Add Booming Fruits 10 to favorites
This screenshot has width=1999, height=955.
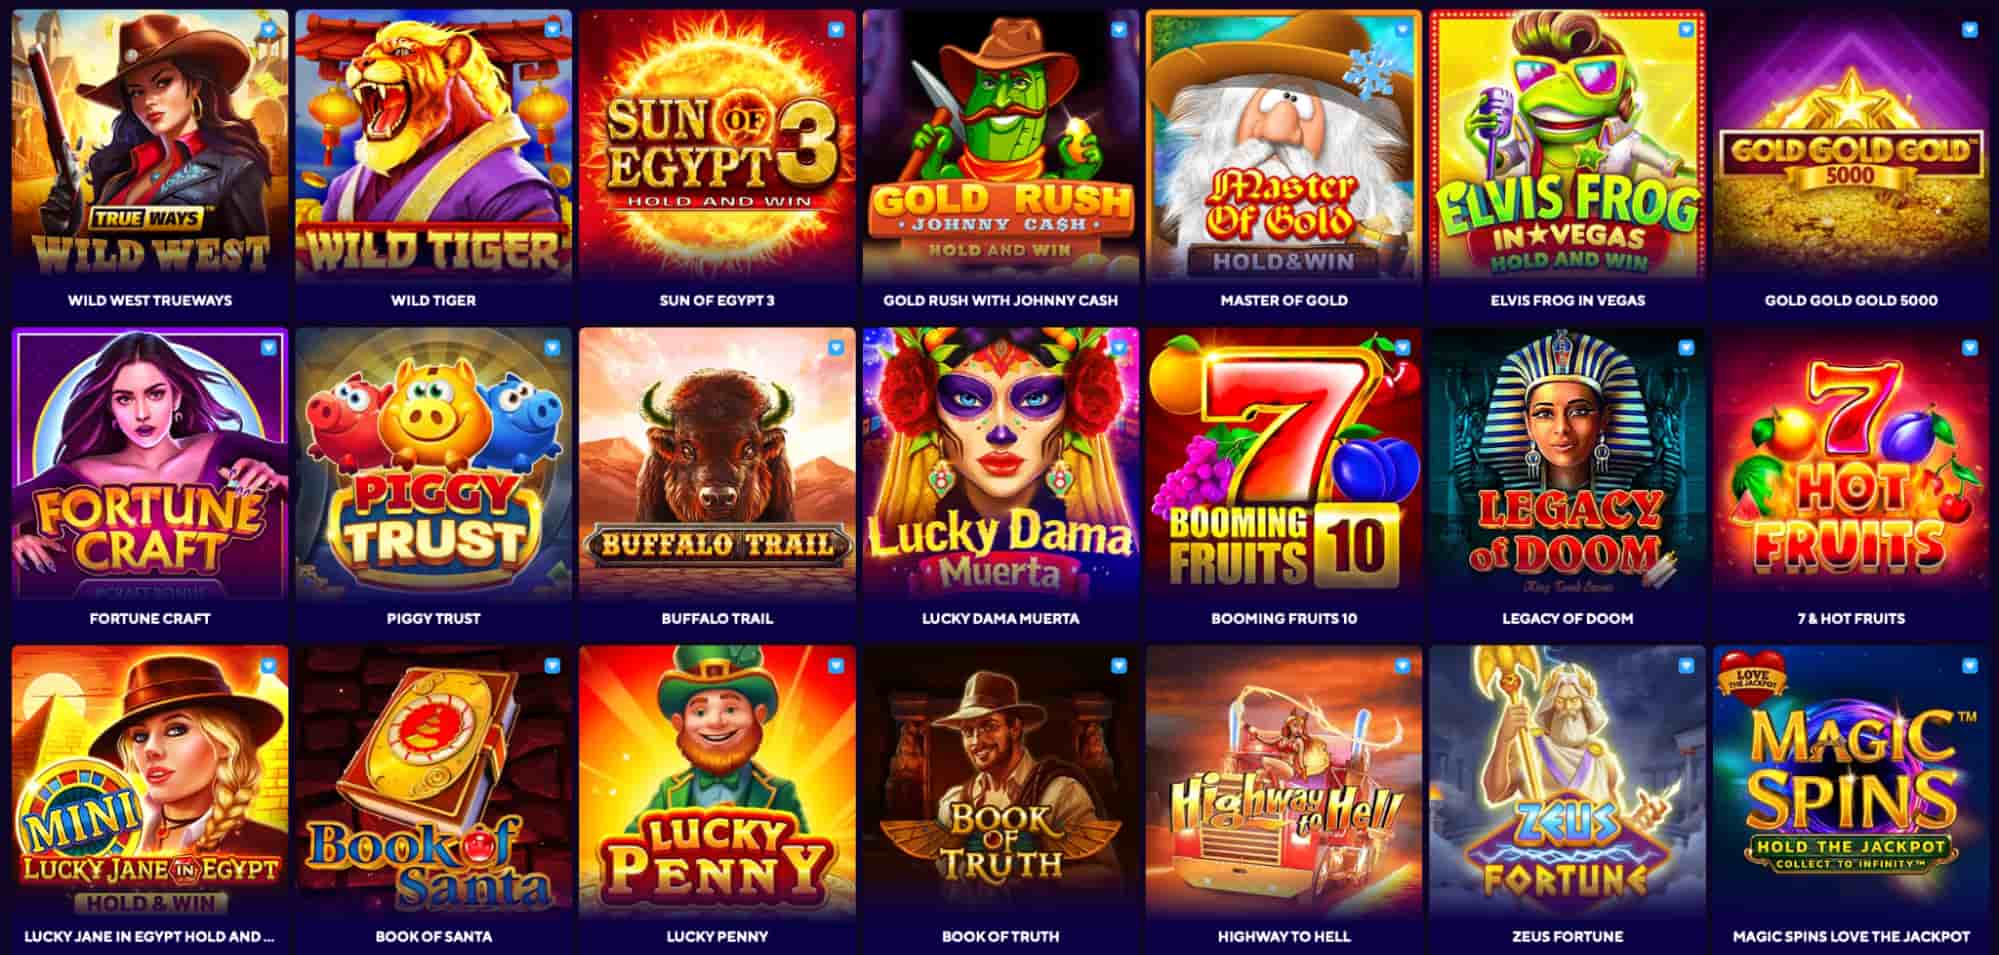[x=1402, y=348]
